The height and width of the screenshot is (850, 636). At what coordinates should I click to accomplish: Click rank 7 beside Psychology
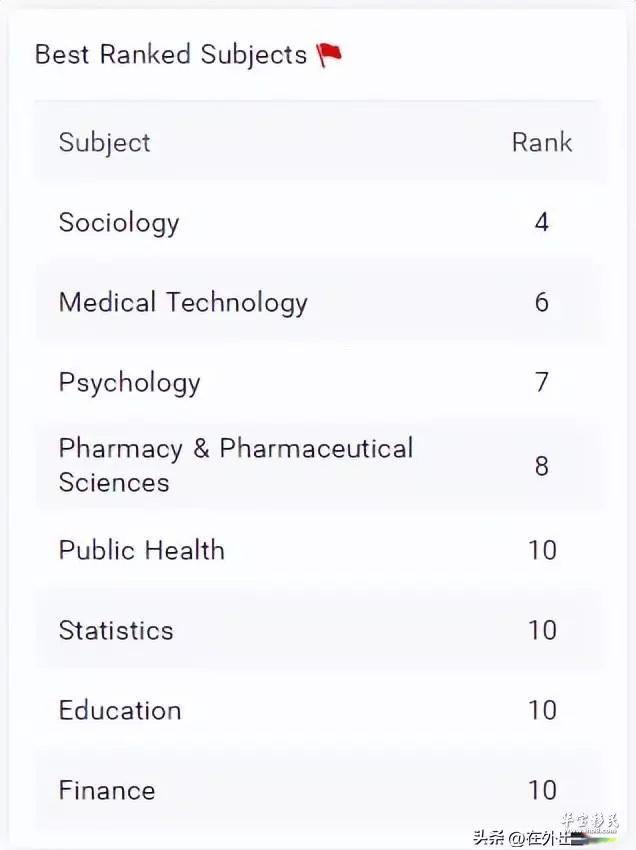[542, 382]
